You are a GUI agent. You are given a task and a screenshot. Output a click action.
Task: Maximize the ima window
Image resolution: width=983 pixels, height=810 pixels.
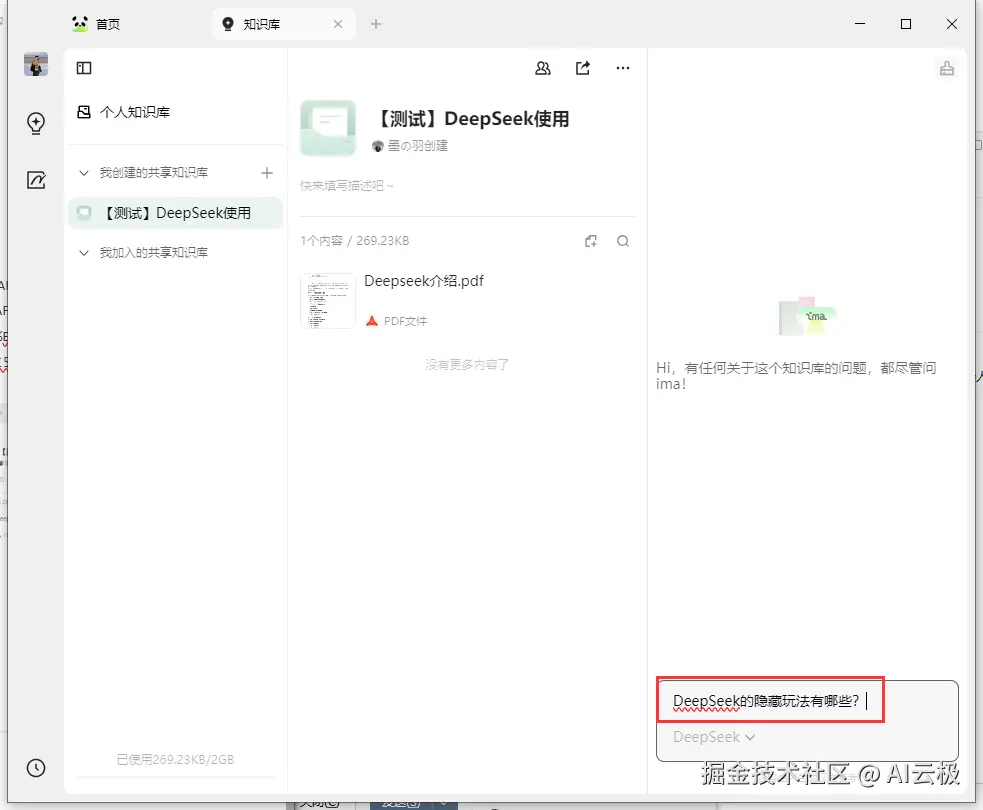[x=906, y=24]
